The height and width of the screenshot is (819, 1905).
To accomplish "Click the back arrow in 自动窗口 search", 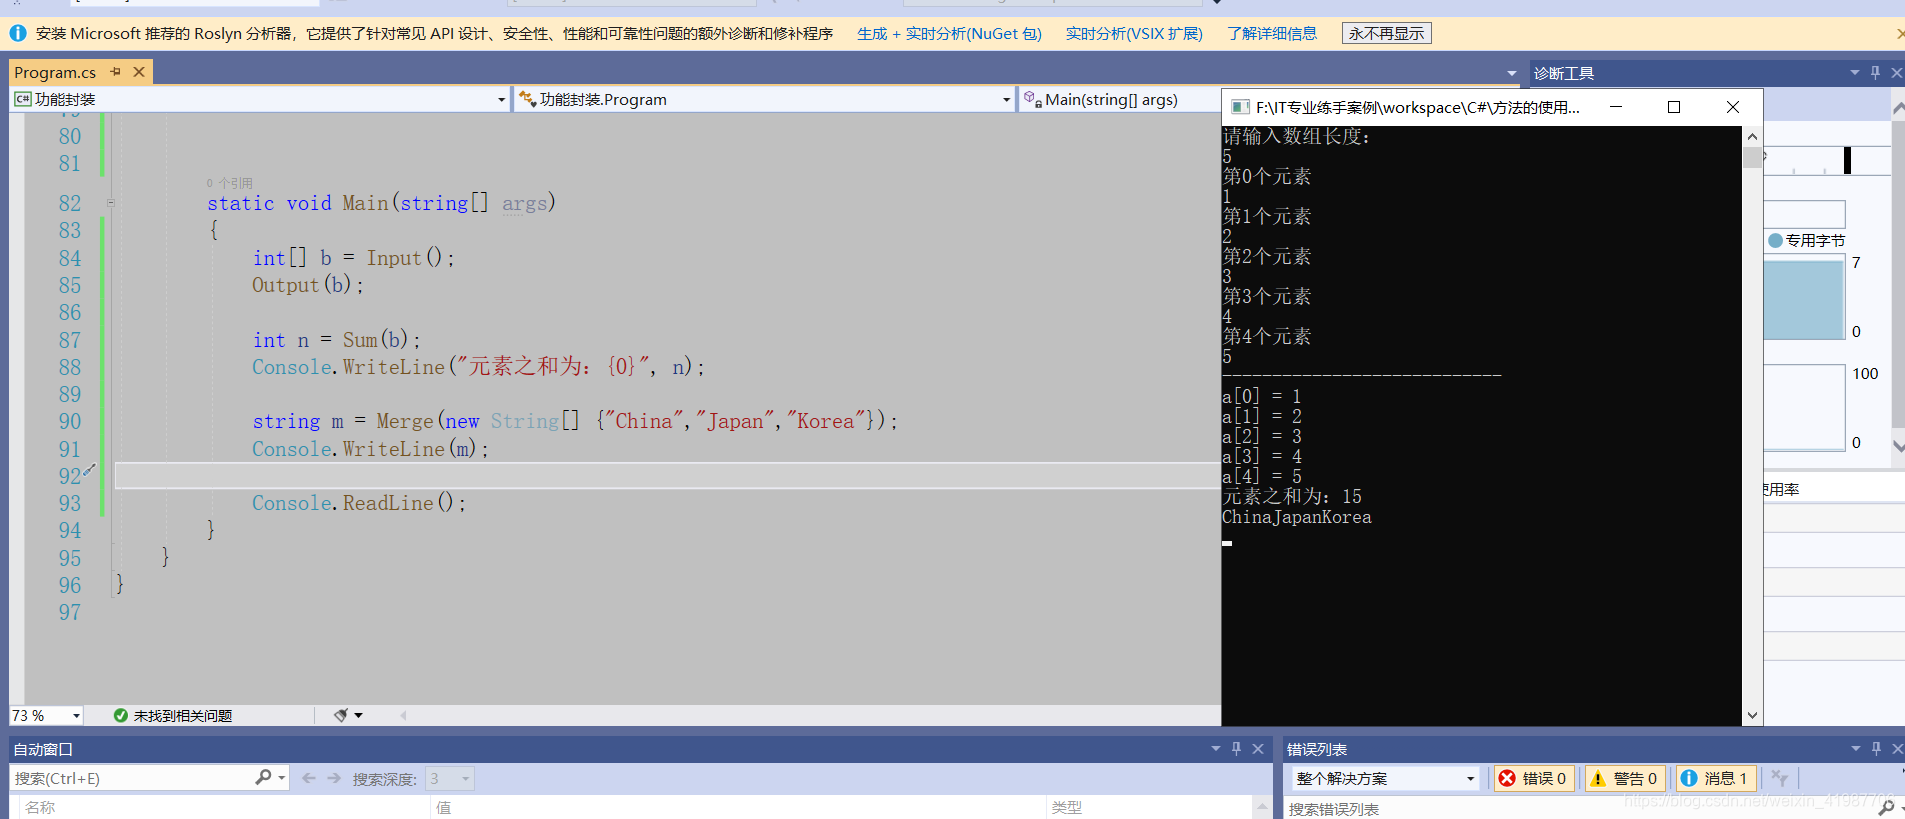I will 309,778.
